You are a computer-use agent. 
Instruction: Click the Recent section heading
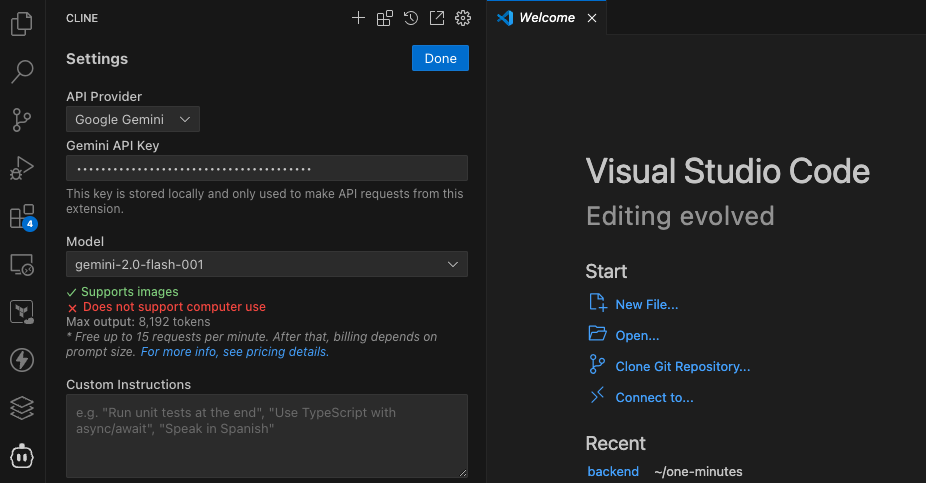615,443
